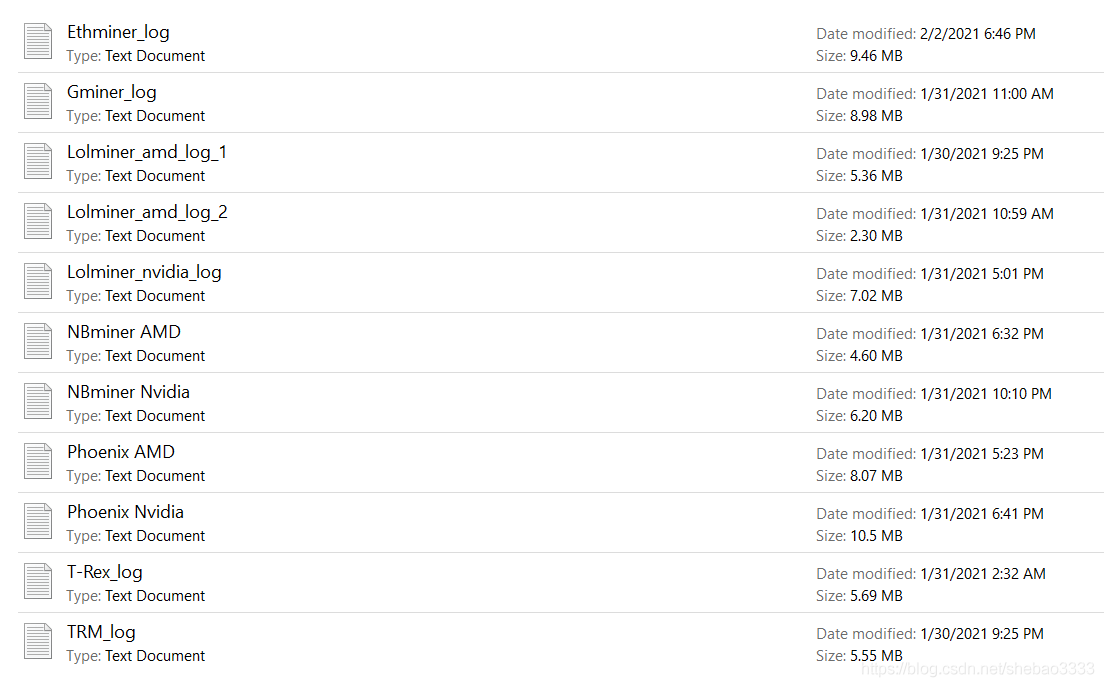Click the Phoenix Nvidia file name
Screen dimensions: 1104x687
(125, 512)
